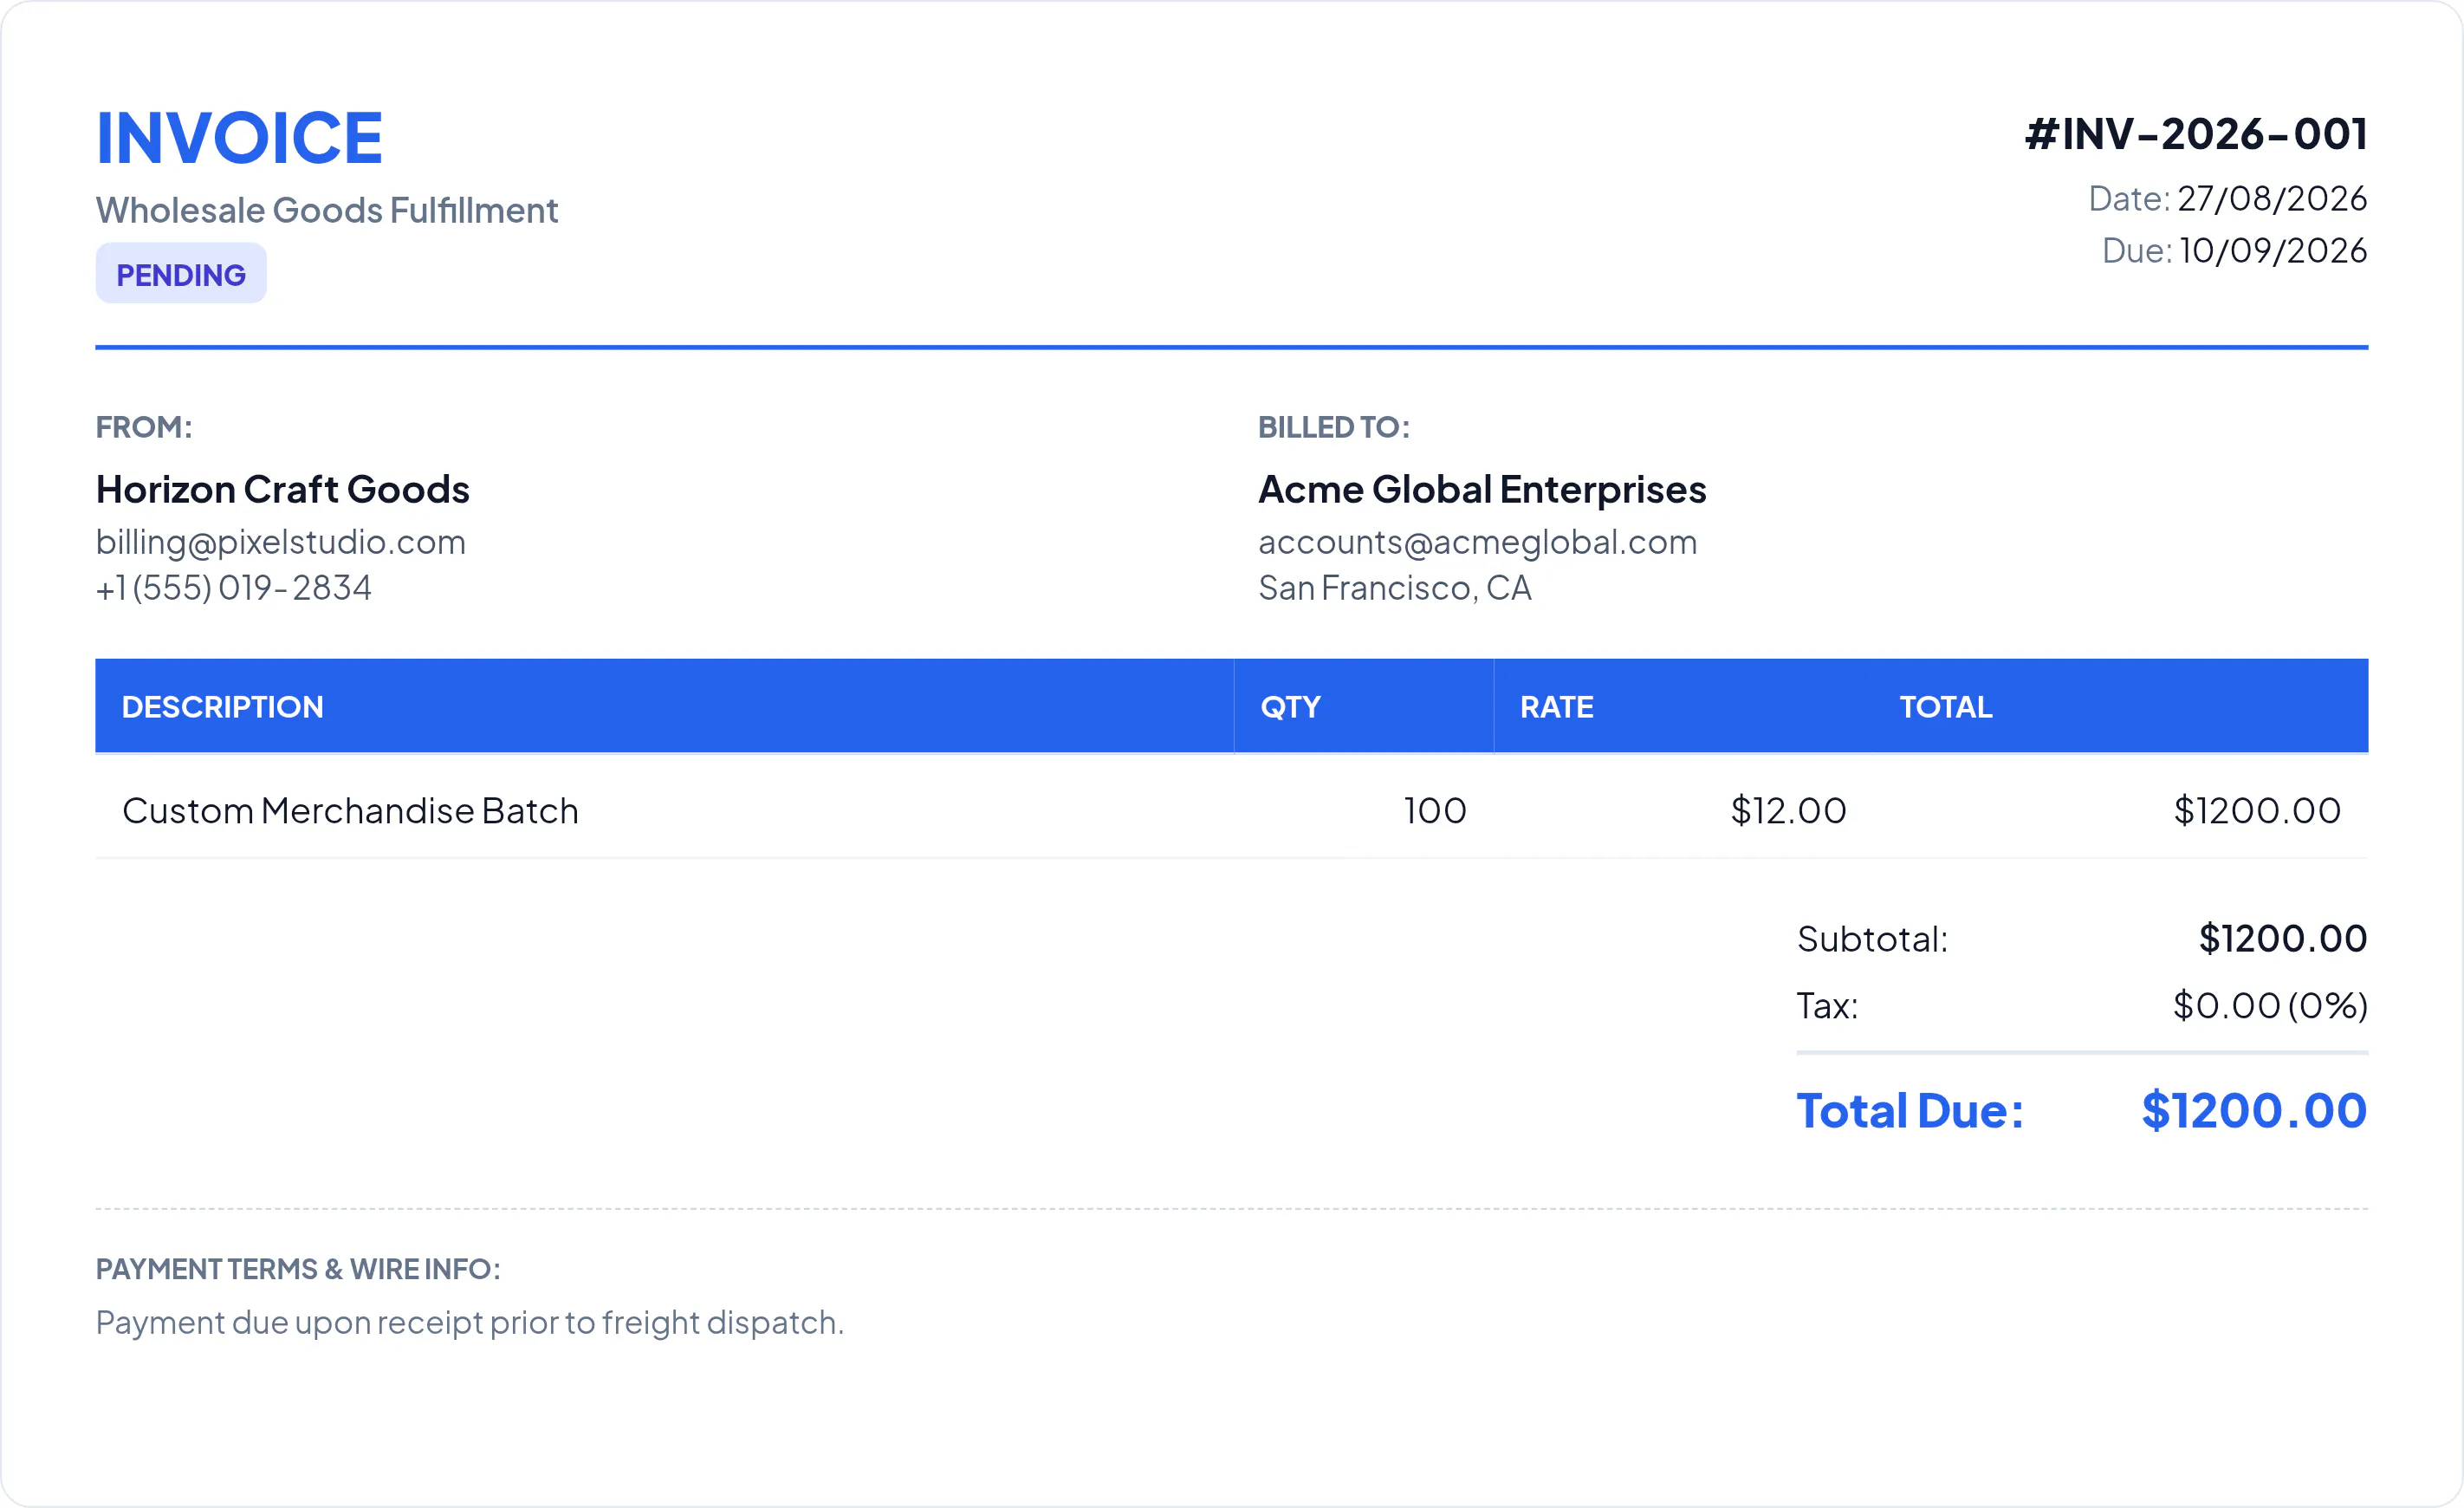Click the San Francisco, CA address
This screenshot has height=1508, width=2464.
click(x=1395, y=588)
